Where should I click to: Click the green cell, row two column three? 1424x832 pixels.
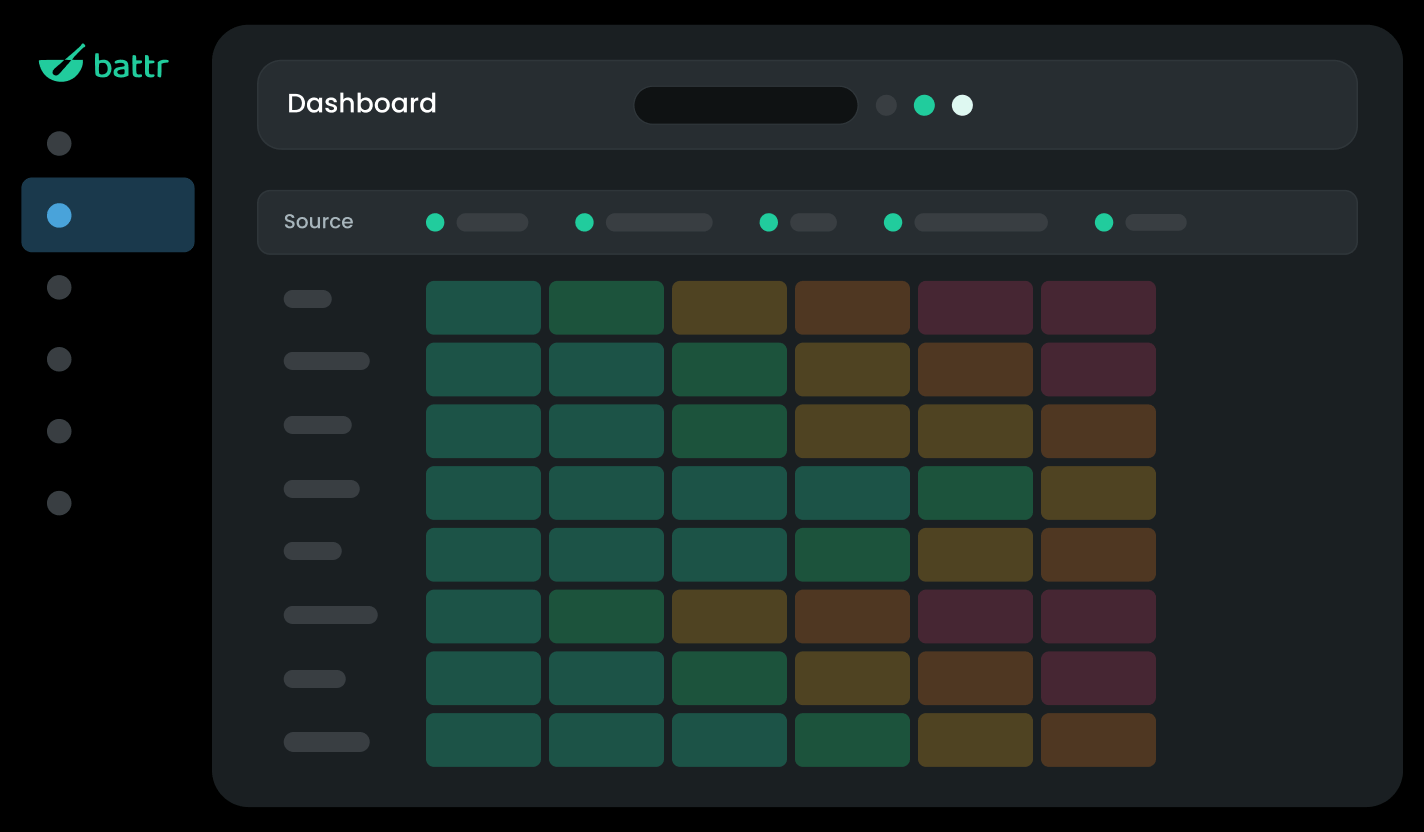coord(729,370)
